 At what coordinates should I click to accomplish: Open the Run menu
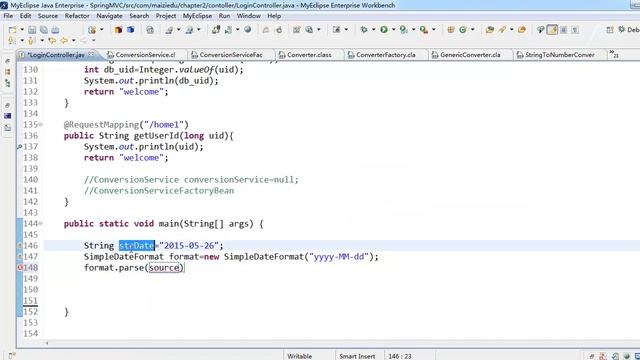(x=224, y=16)
